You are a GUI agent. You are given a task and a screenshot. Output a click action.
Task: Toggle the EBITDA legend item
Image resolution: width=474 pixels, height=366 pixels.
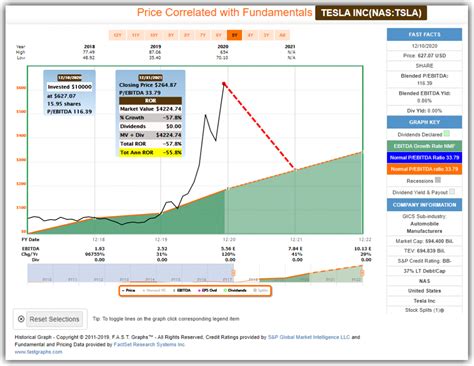coord(182,291)
